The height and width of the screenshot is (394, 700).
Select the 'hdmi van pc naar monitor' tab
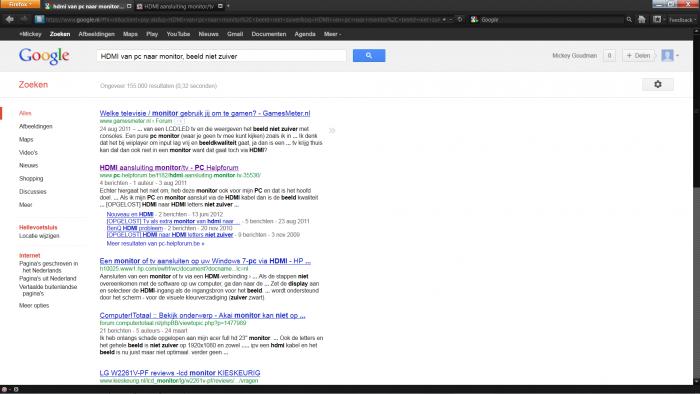(88, 6)
